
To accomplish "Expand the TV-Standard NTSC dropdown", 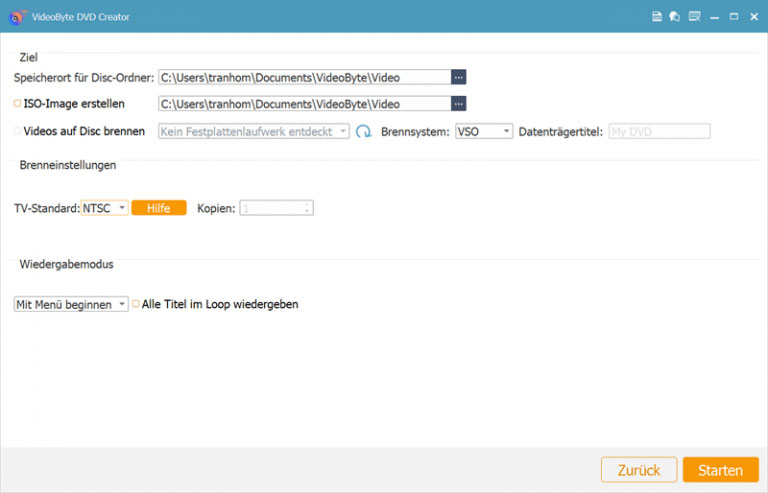I will [105, 208].
